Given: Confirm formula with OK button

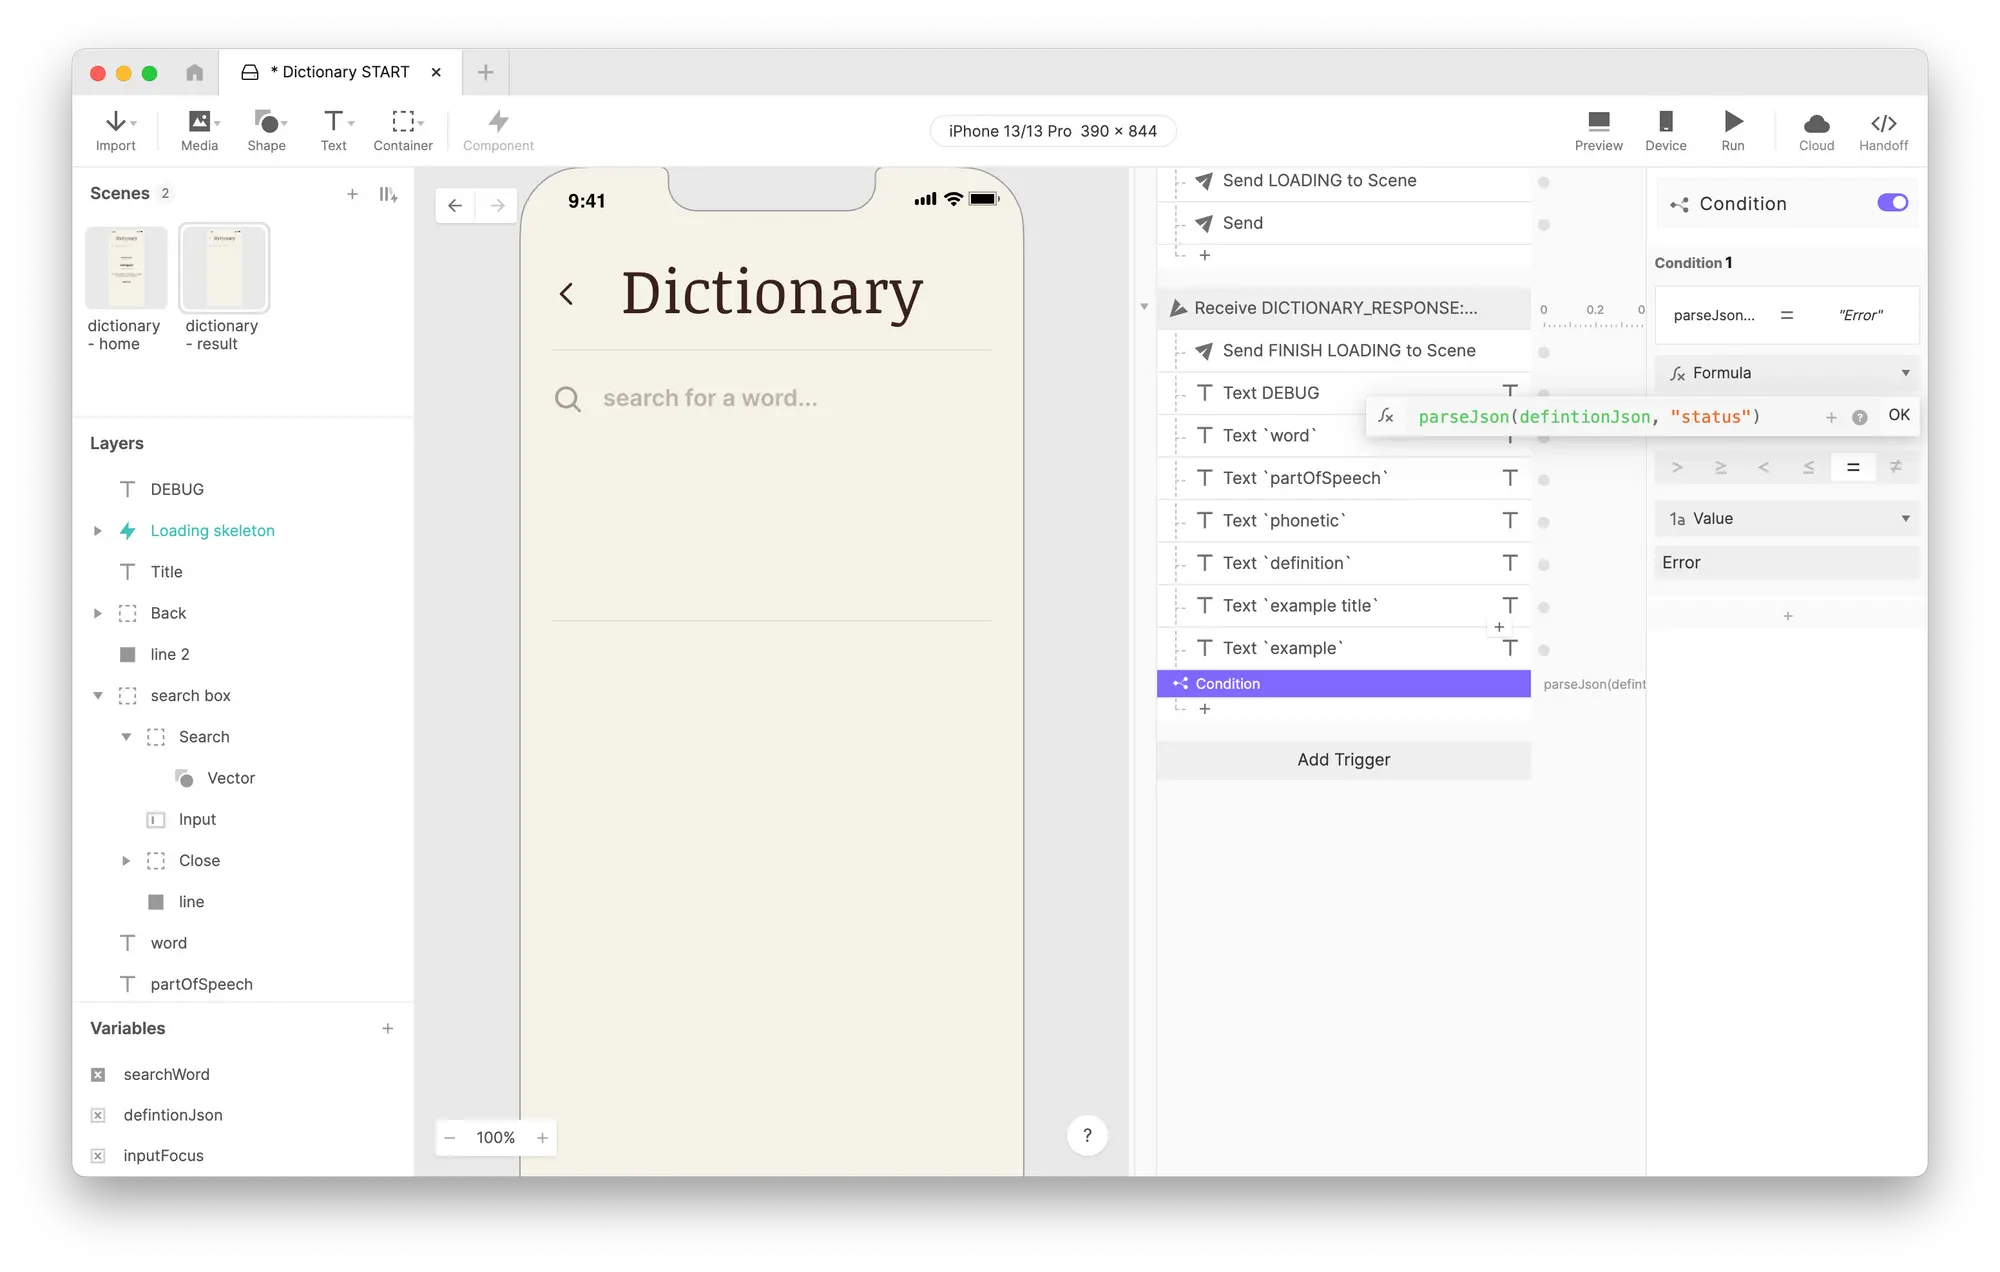Looking at the screenshot, I should point(1898,415).
